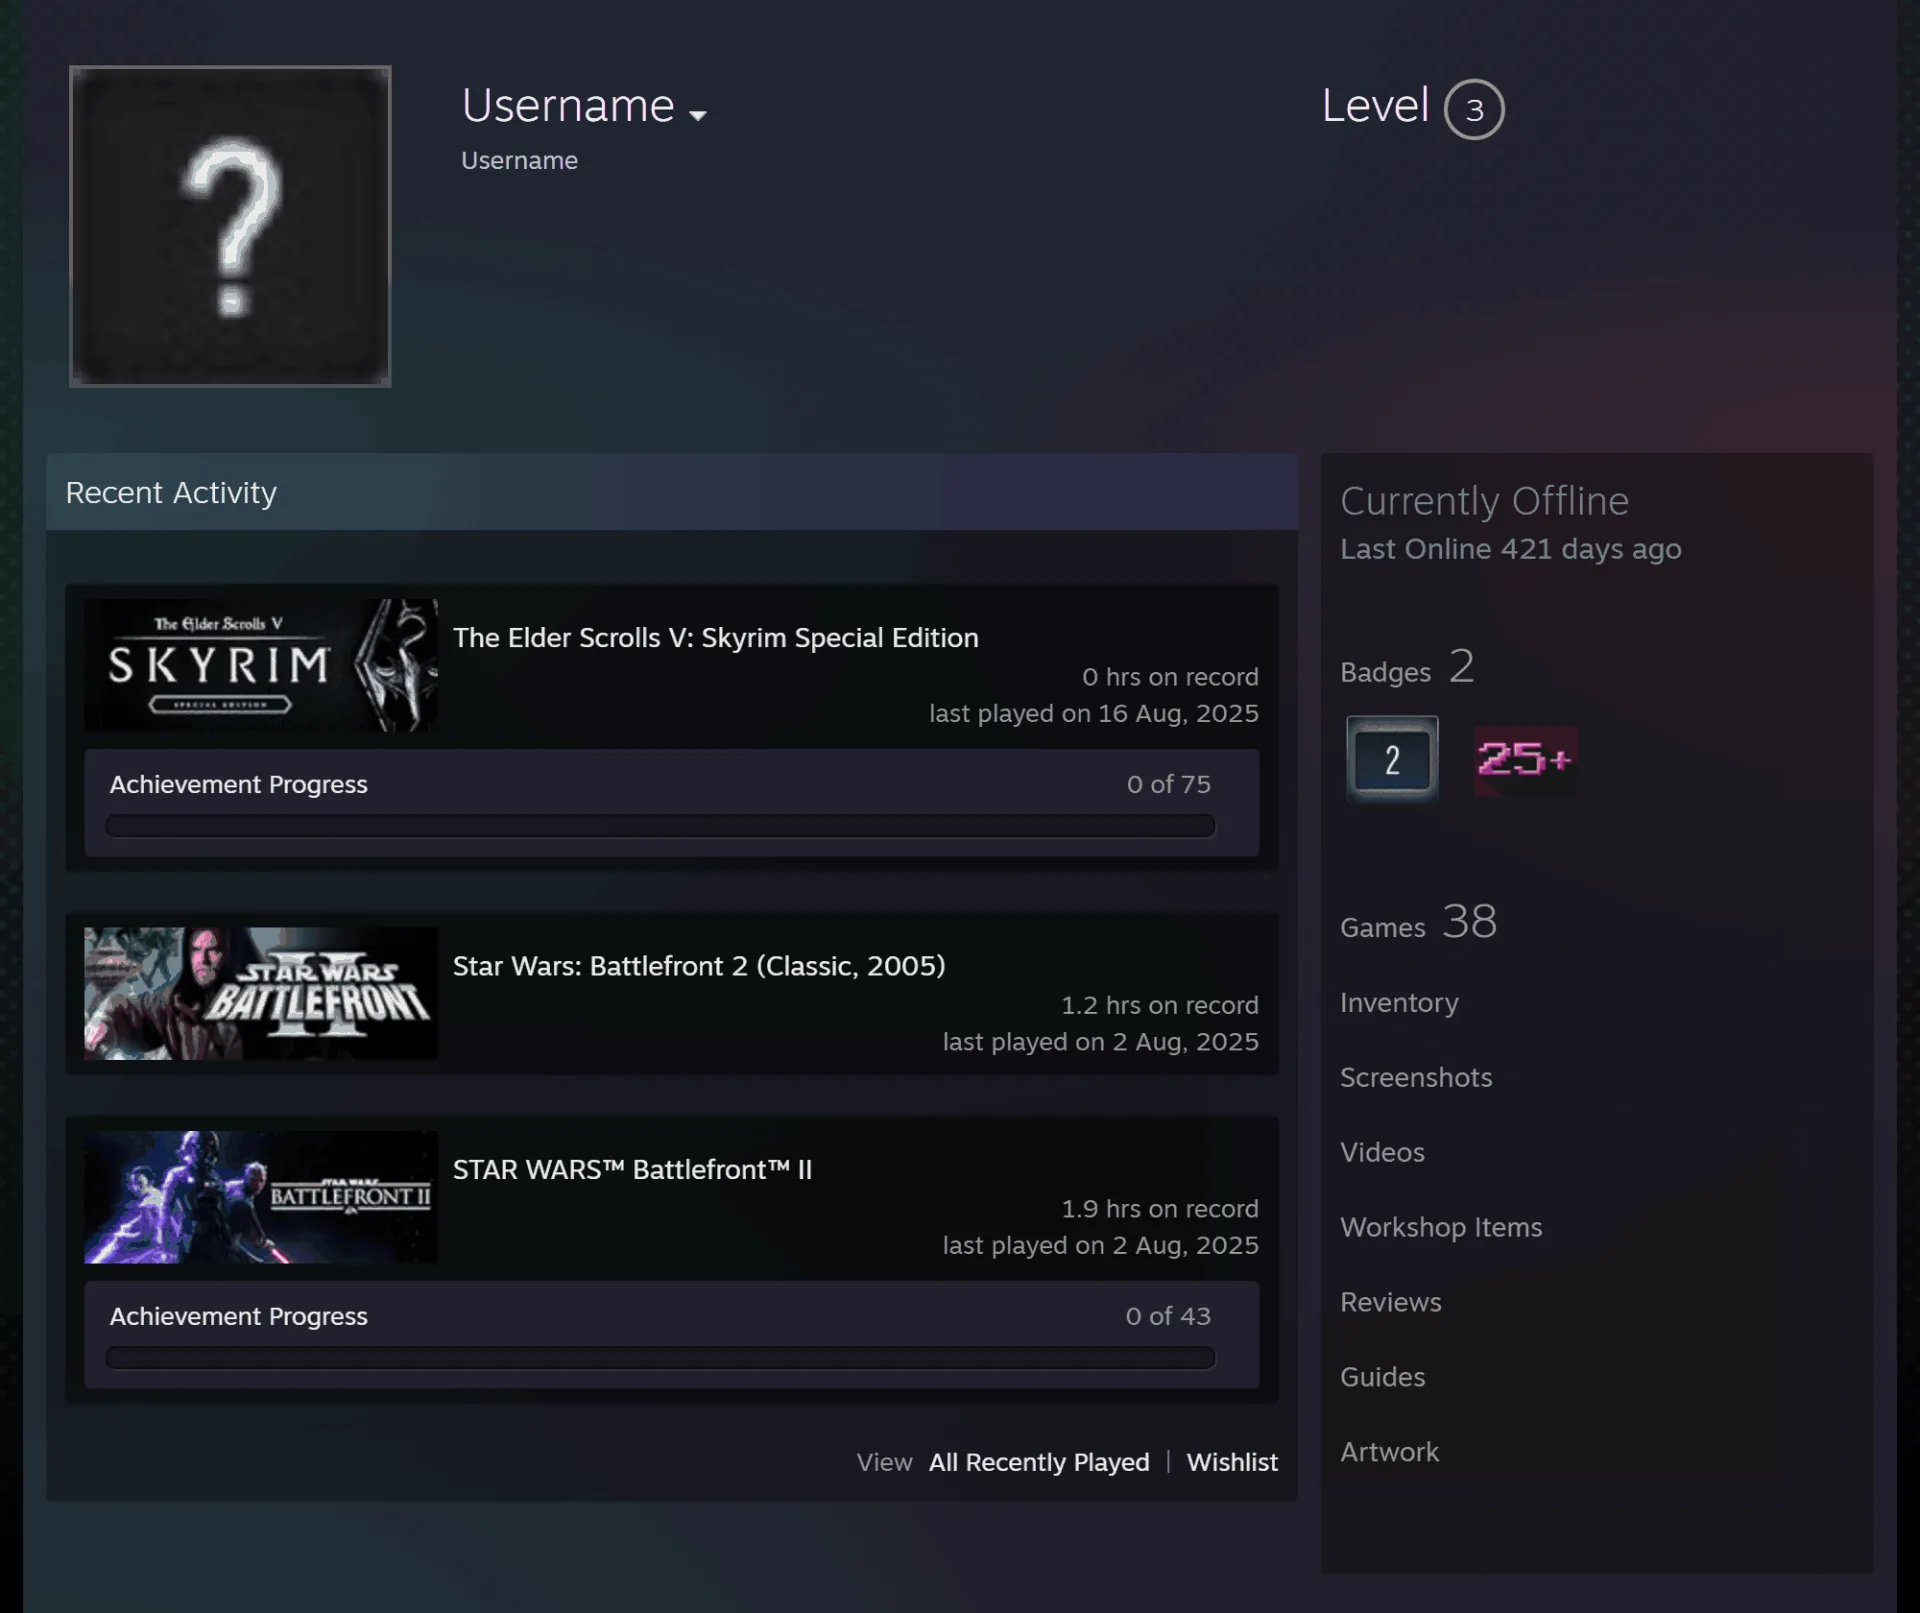Screen dimensions: 1920x1613
Task: Click '0 hrs on record' text
Action: click(x=1170, y=677)
